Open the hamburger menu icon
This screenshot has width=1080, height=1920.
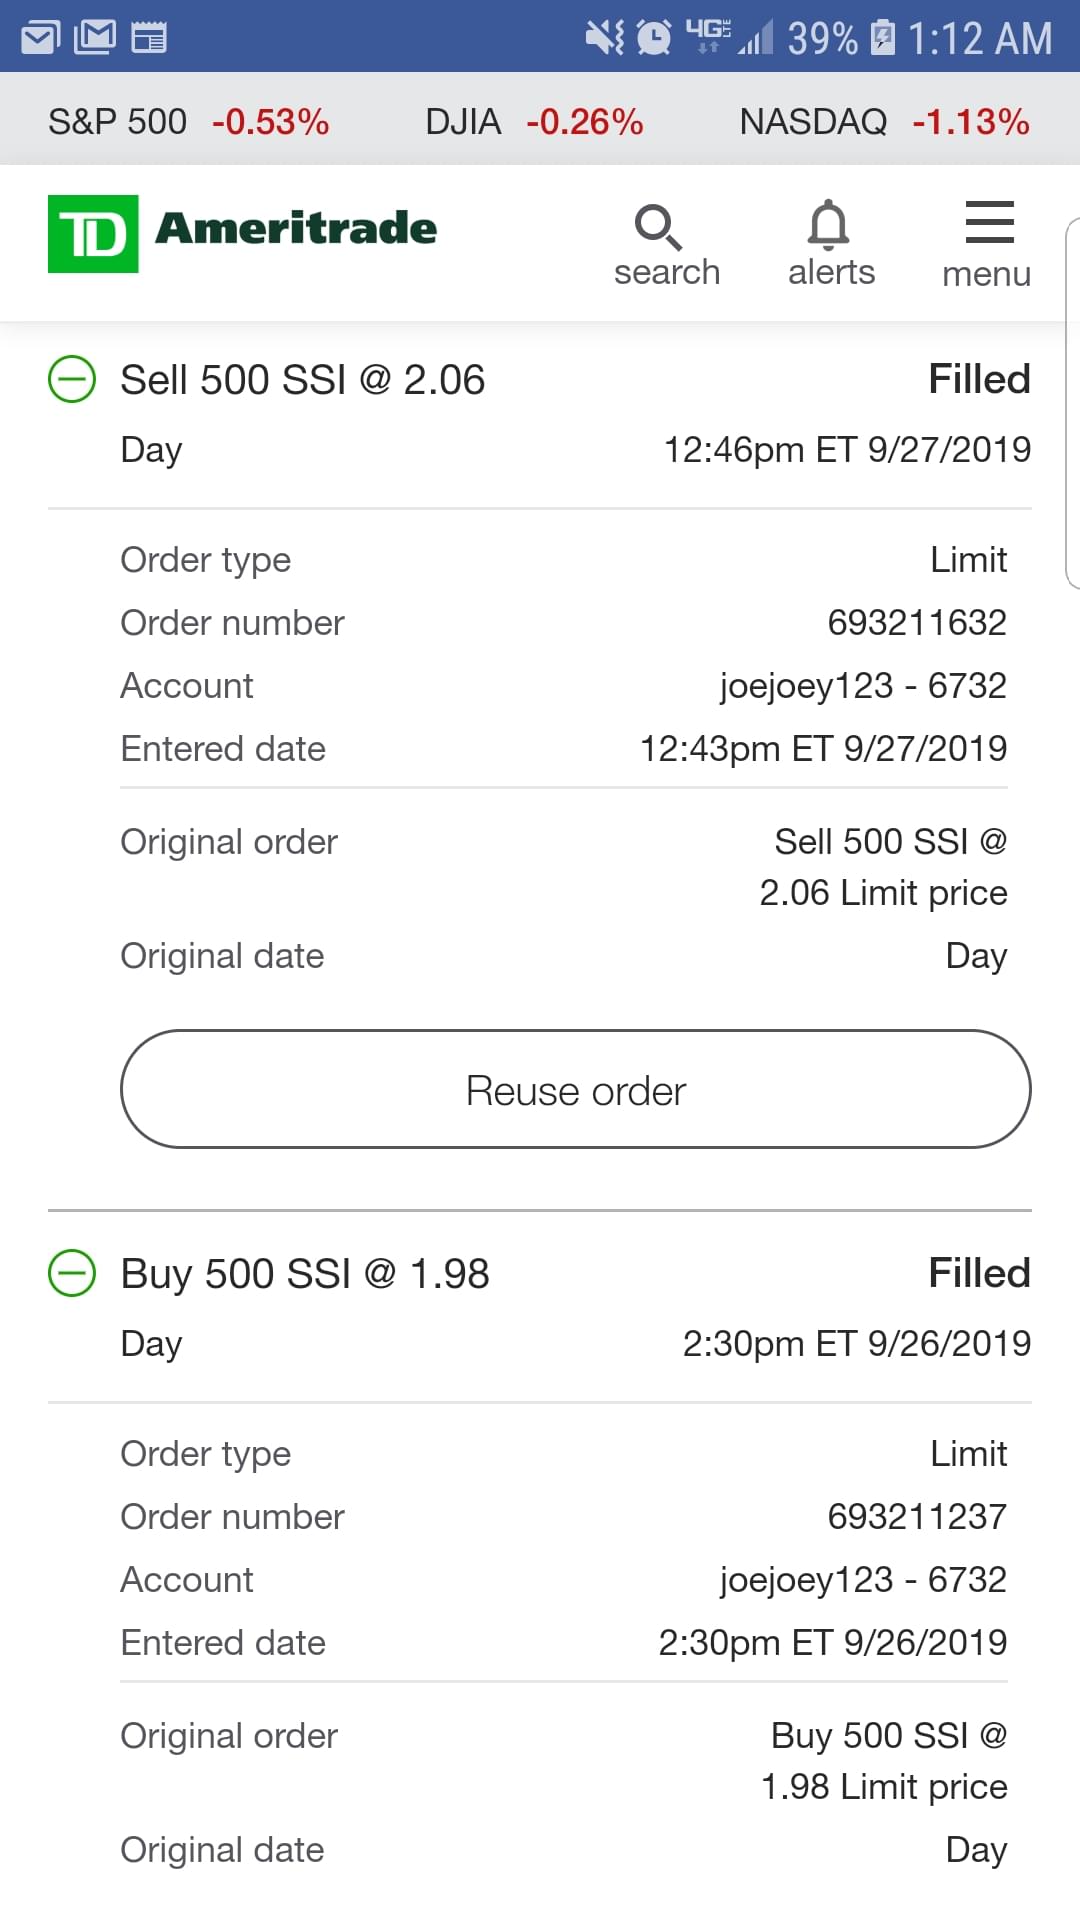[x=989, y=222]
